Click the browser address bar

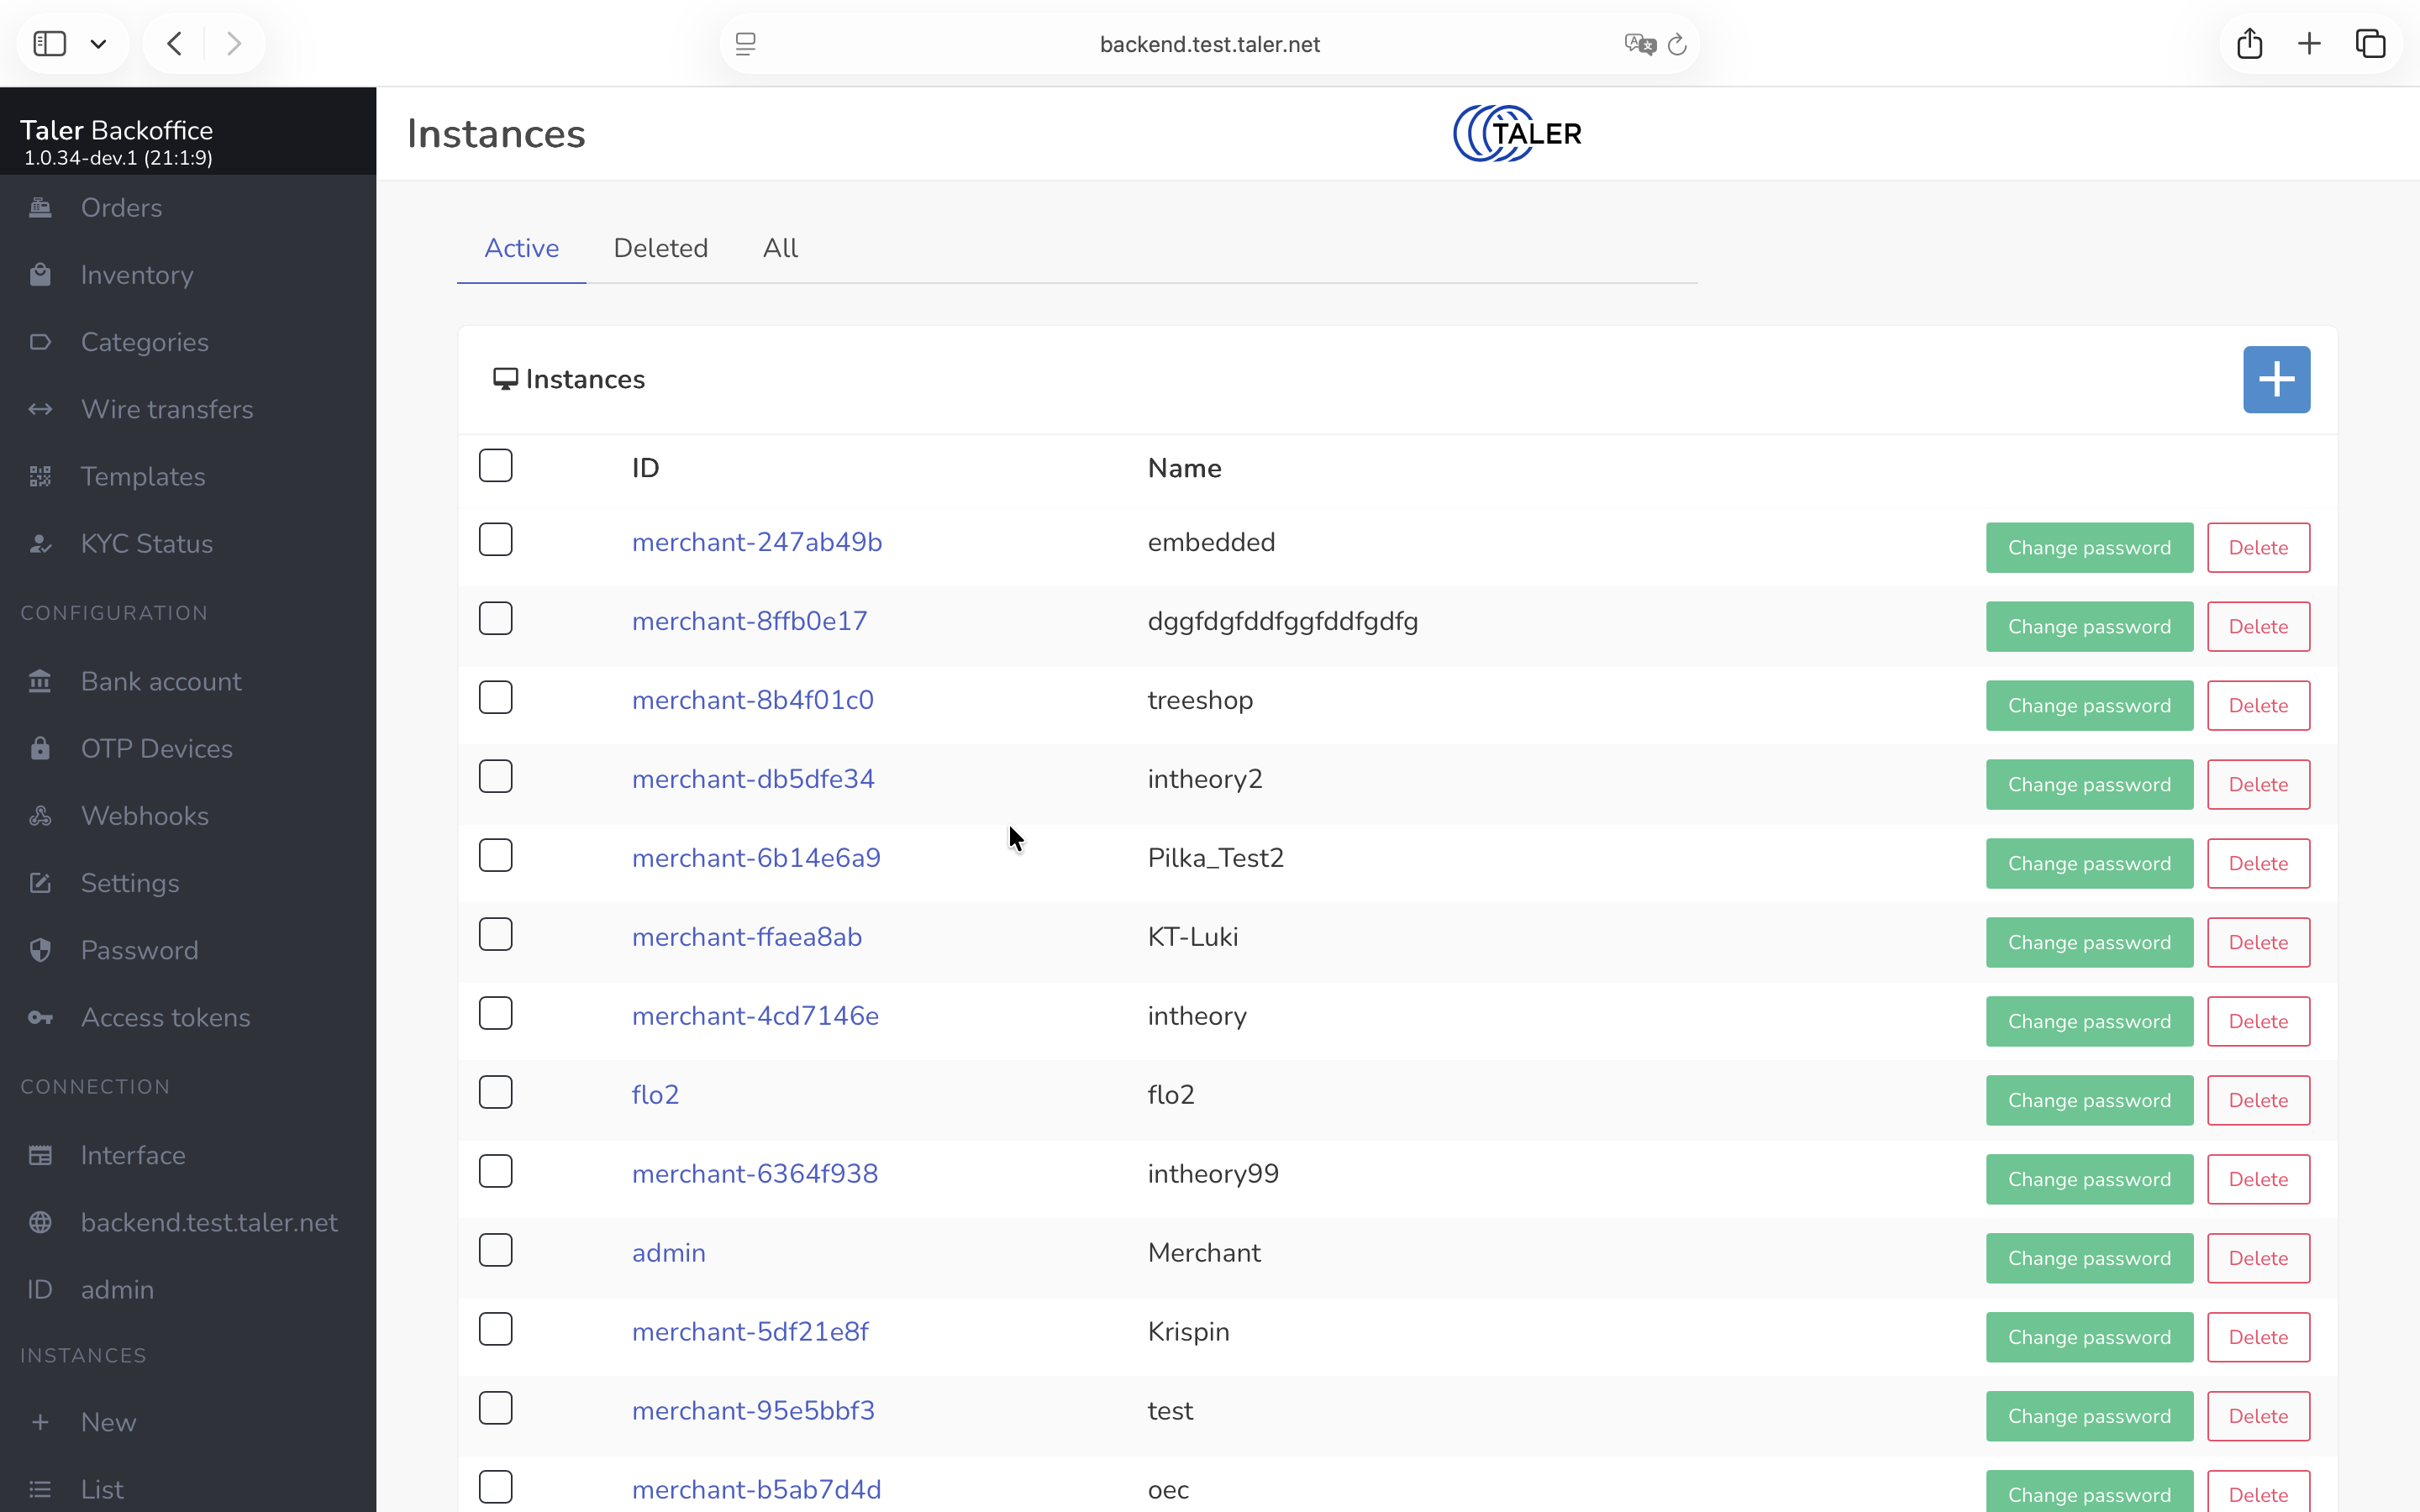1208,44
